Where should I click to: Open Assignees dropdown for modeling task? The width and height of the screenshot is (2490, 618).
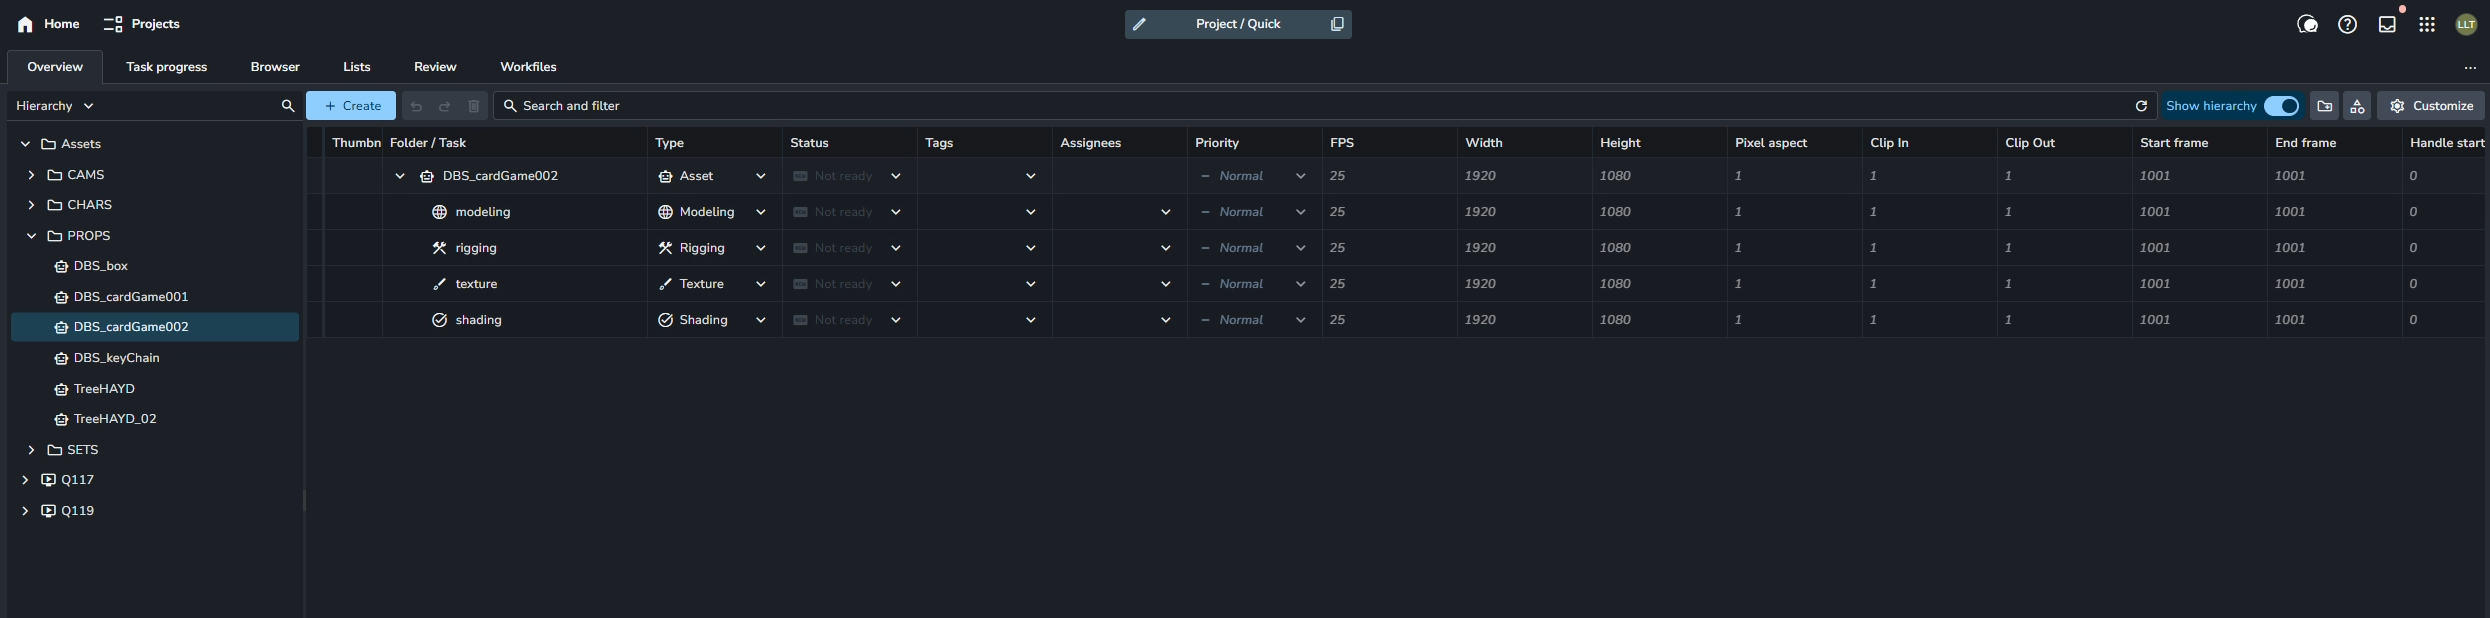[1165, 212]
